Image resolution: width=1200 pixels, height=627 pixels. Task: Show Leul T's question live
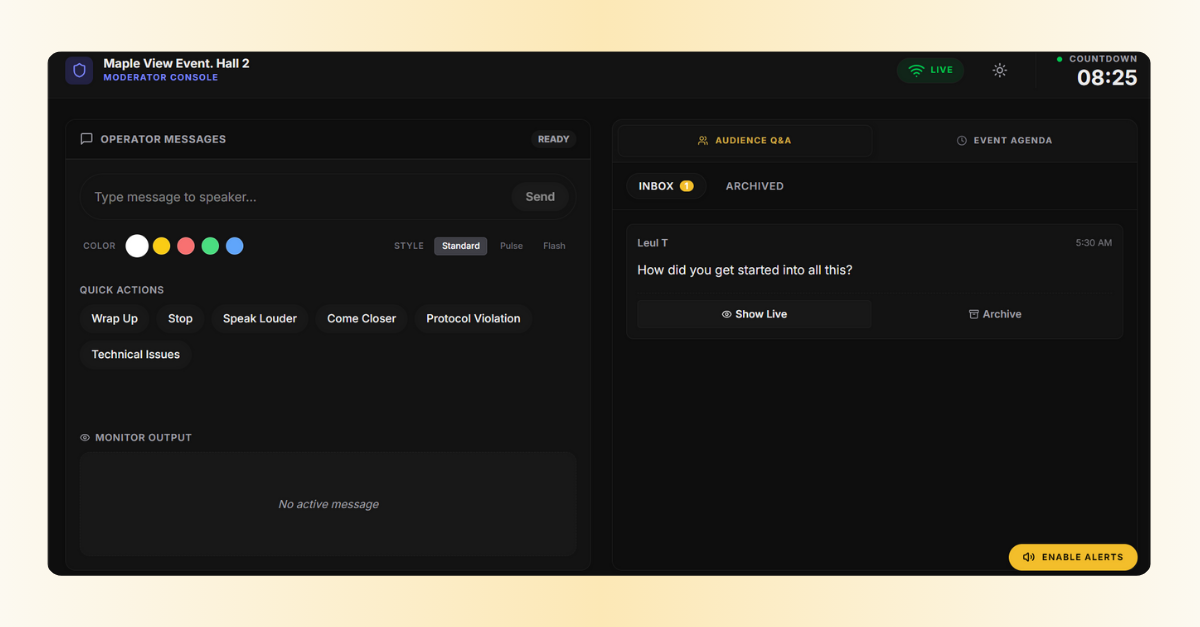click(x=754, y=314)
